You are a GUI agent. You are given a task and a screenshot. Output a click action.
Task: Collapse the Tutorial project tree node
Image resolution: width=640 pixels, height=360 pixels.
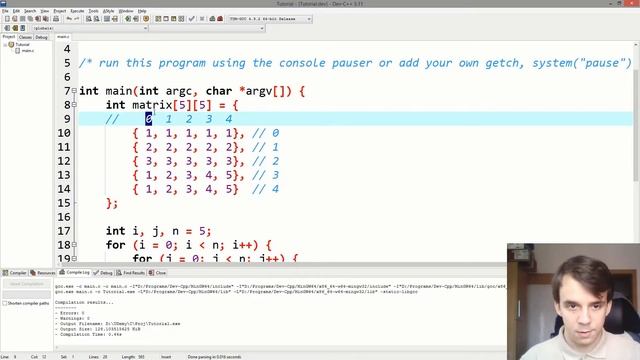pyautogui.click(x=5, y=44)
